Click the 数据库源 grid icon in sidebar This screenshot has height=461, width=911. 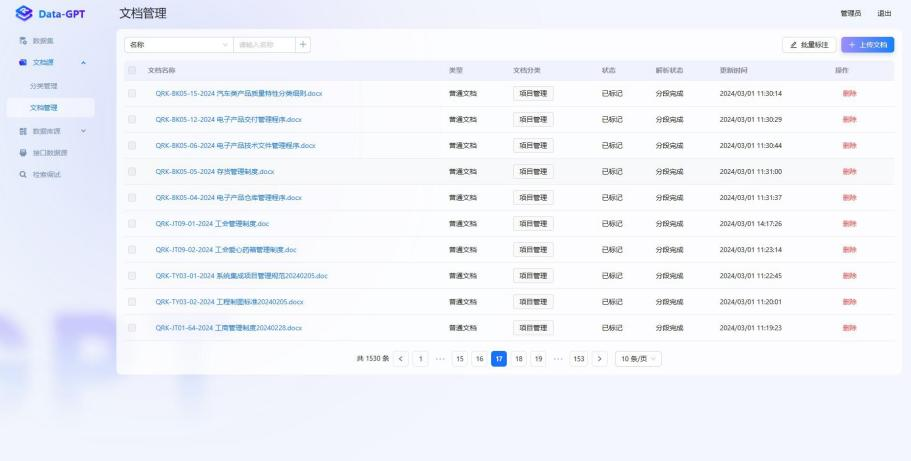23,131
